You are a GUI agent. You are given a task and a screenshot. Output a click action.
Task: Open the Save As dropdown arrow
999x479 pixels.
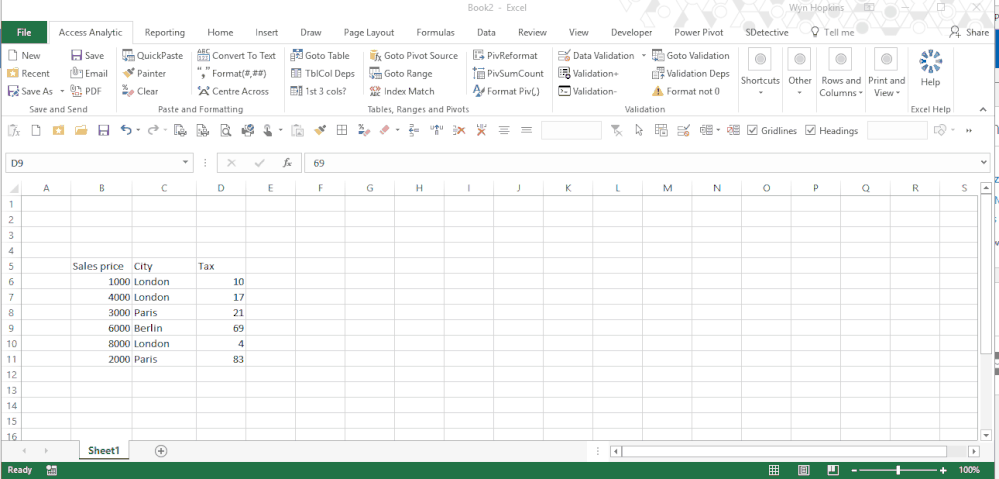tap(62, 91)
